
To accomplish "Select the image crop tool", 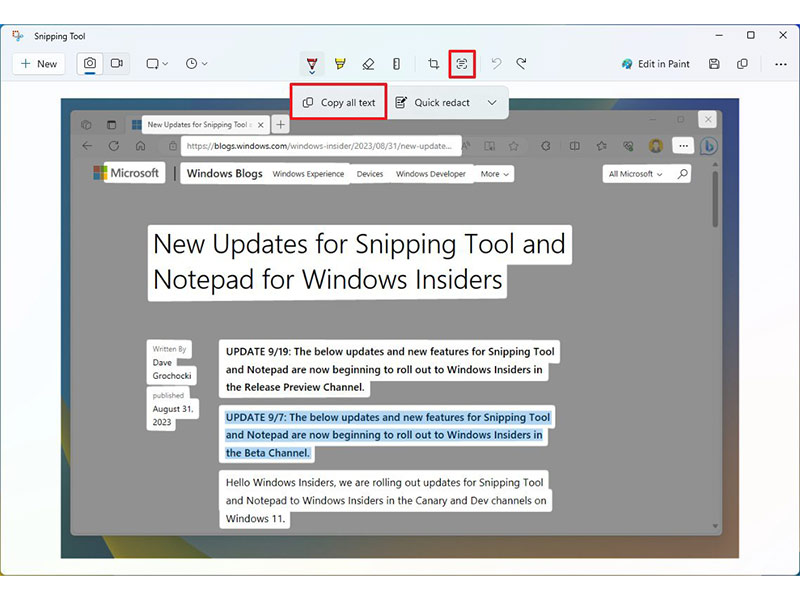I will [x=434, y=64].
